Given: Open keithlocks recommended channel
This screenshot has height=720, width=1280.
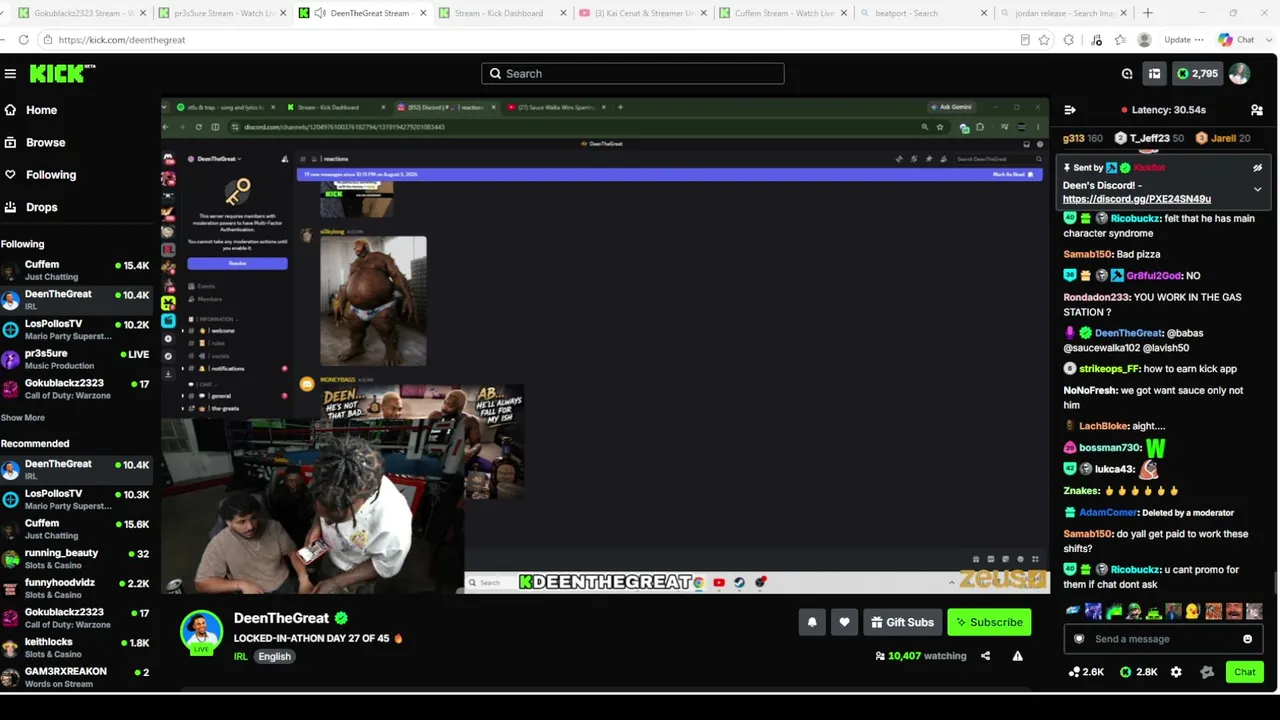Looking at the screenshot, I should click(77, 648).
